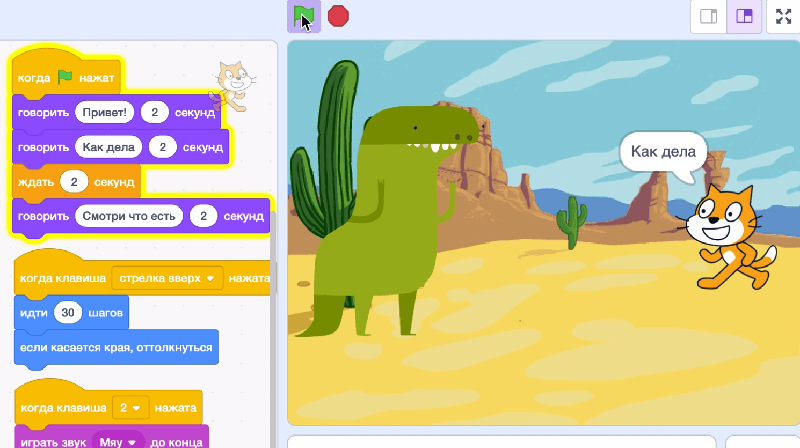Click the 'Как дела' text input in block
The height and width of the screenshot is (448, 800).
point(108,147)
